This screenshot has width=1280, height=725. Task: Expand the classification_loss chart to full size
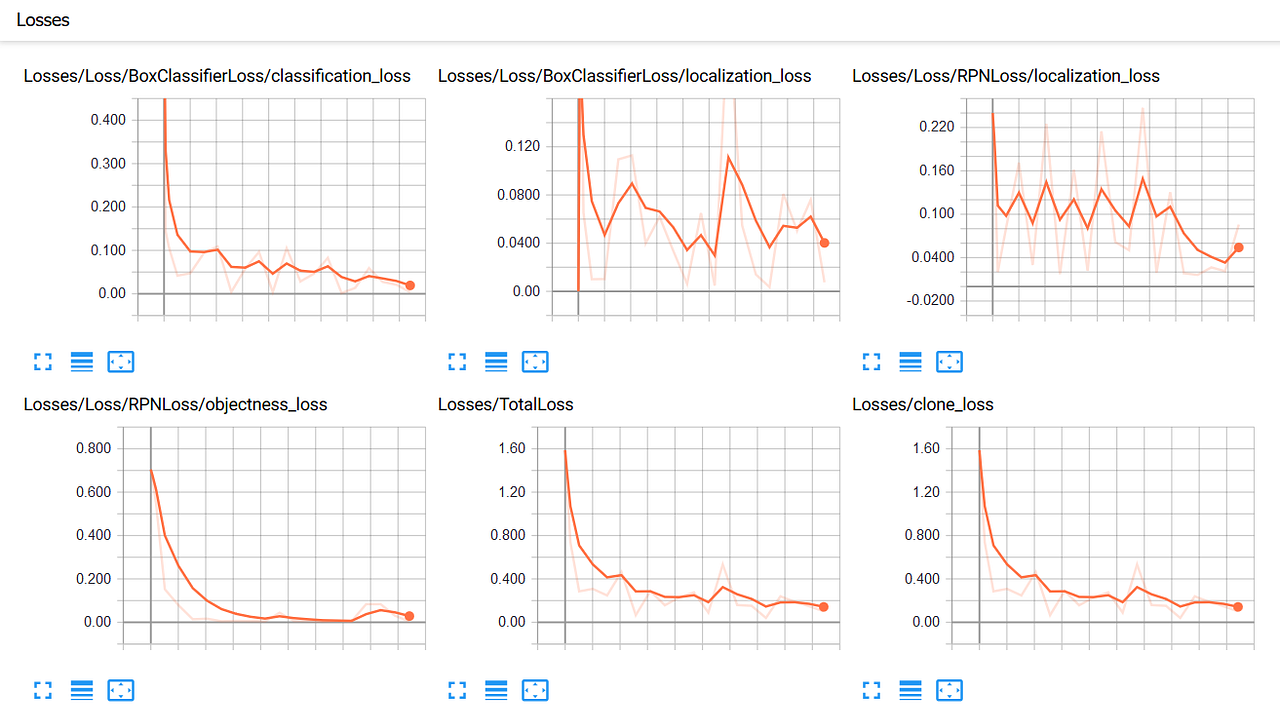tap(42, 361)
